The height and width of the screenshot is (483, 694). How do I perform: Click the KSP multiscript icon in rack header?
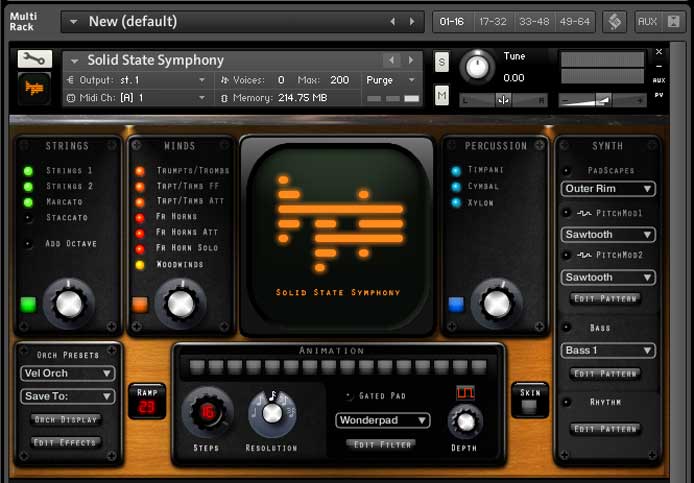click(614, 22)
